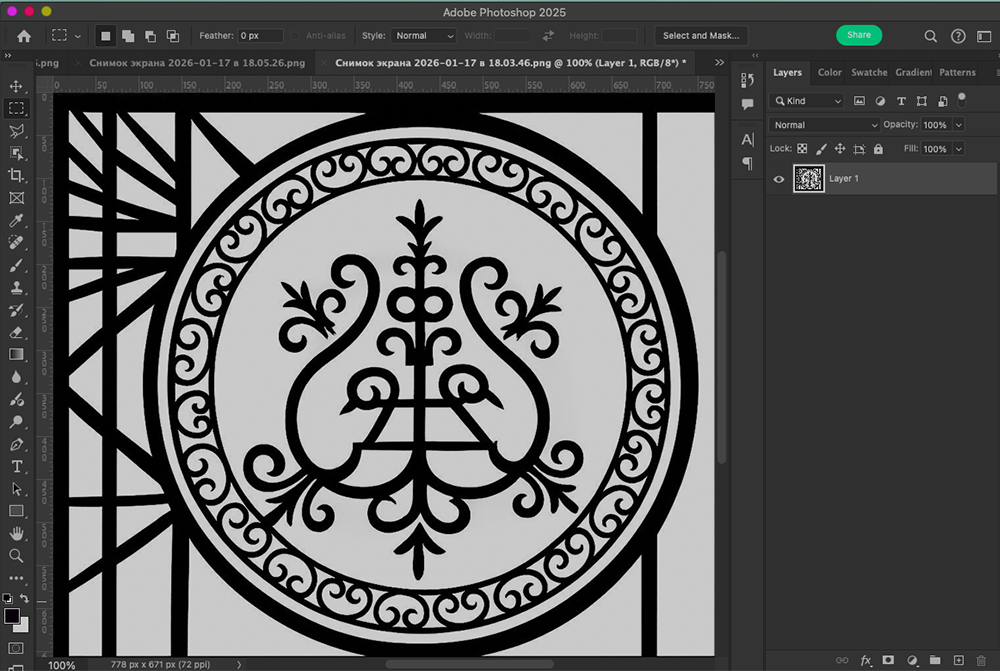
Task: Open the Fill slider dropdown
Action: pos(959,149)
